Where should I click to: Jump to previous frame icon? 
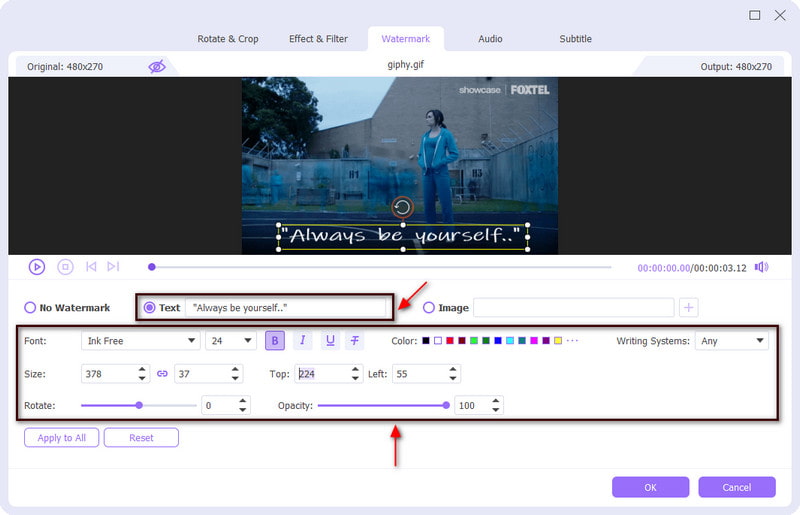click(91, 266)
